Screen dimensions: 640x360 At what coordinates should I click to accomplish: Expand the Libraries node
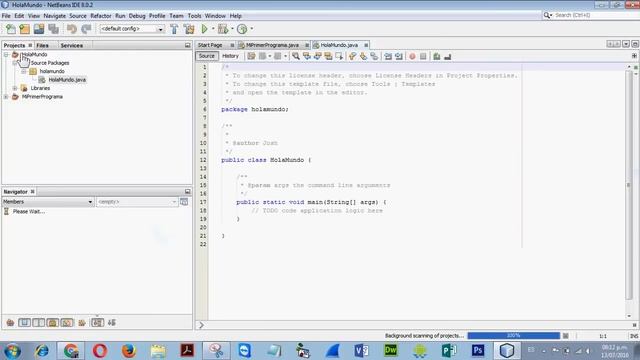15,88
